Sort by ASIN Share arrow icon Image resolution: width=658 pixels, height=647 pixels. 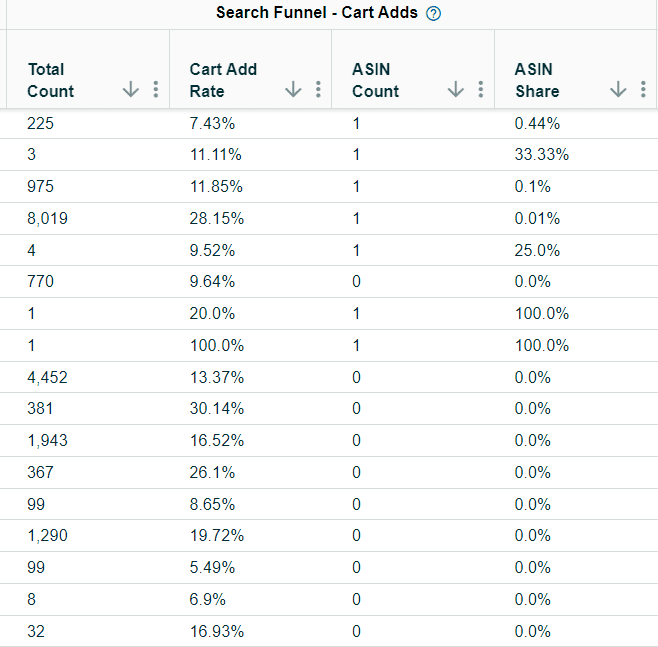[x=618, y=90]
